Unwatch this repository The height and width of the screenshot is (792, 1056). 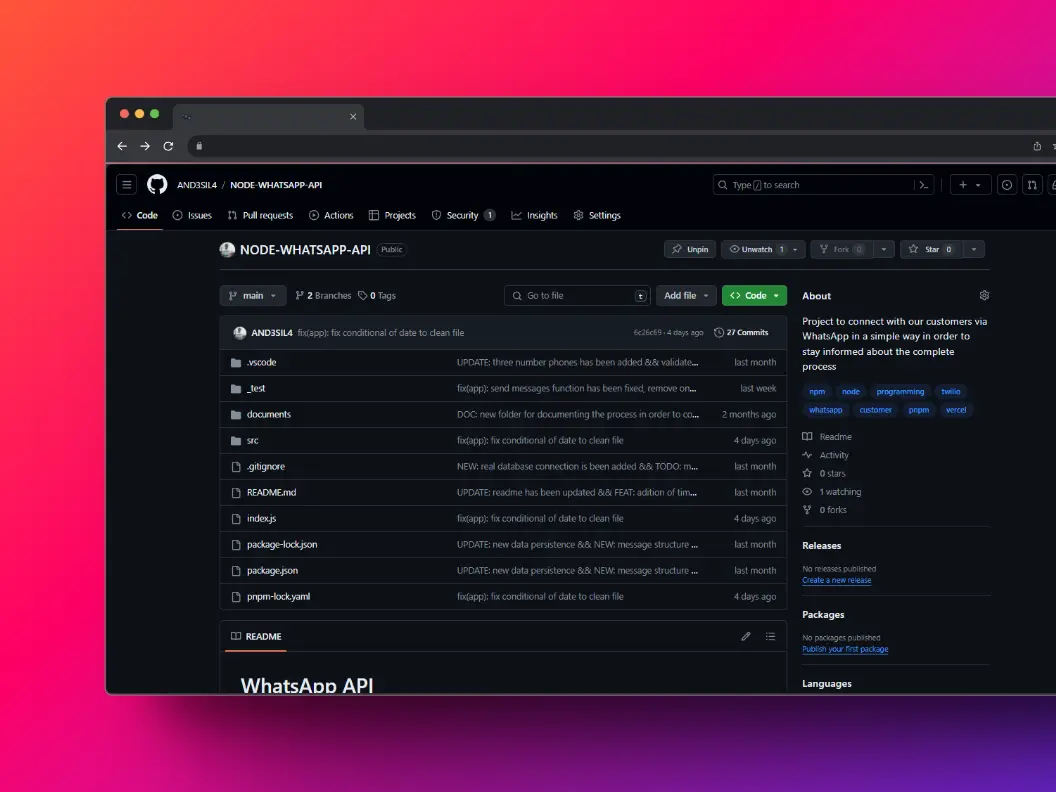tap(758, 249)
